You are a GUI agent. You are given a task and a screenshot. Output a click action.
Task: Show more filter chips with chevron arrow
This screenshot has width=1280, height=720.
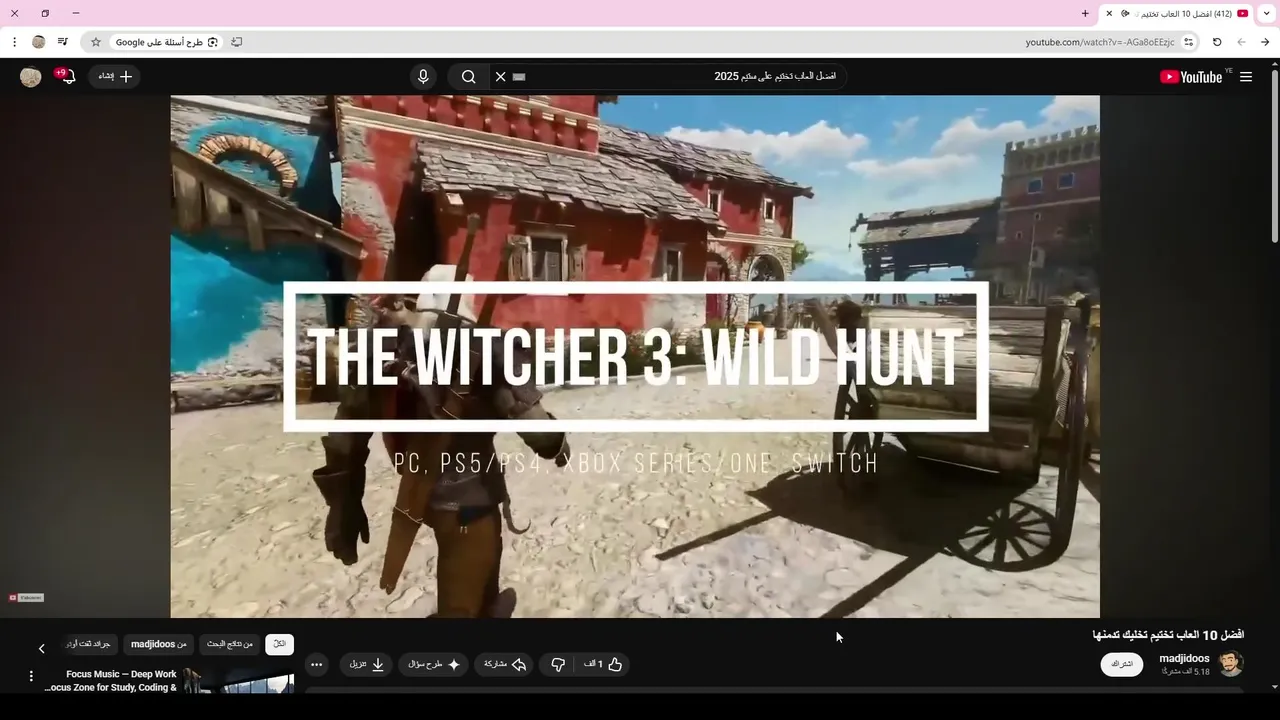tap(41, 649)
